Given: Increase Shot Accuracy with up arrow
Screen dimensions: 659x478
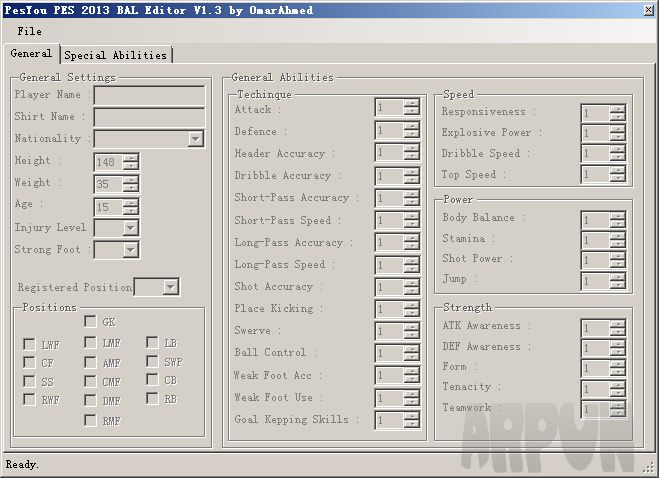Looking at the screenshot, I should (x=411, y=283).
